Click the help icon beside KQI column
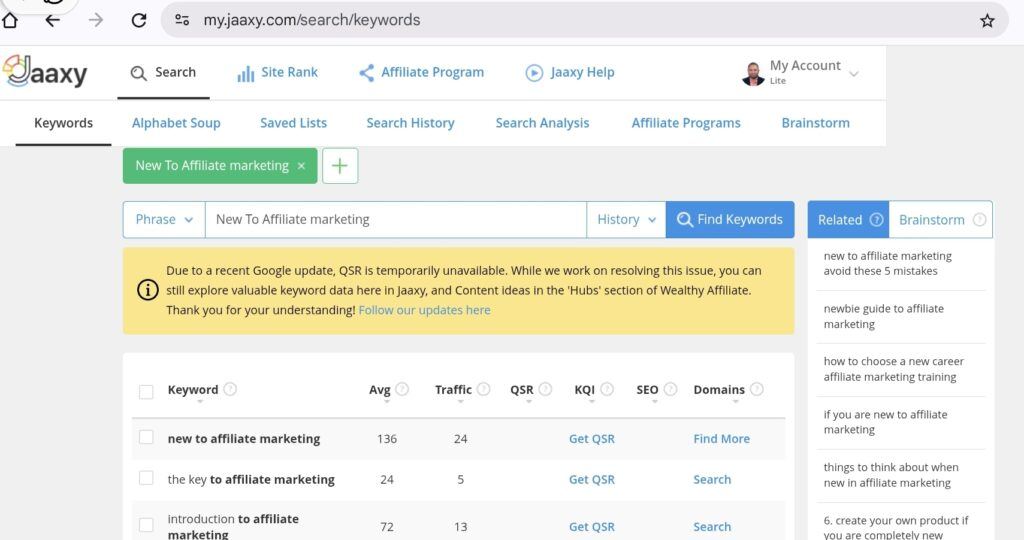 point(607,389)
